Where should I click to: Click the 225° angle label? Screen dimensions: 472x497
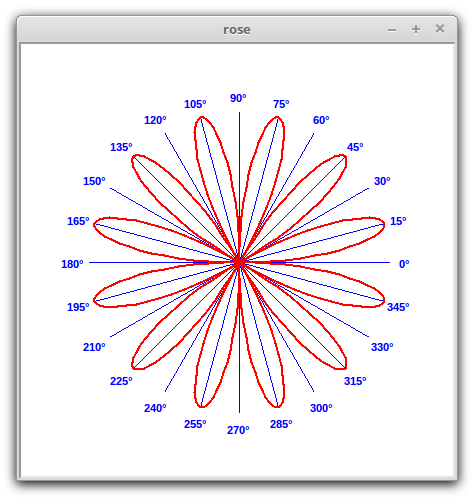pyautogui.click(x=121, y=381)
